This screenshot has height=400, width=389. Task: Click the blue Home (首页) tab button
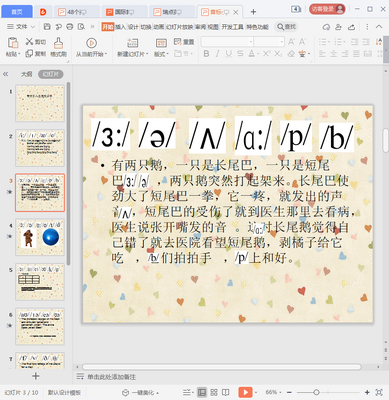click(17, 12)
